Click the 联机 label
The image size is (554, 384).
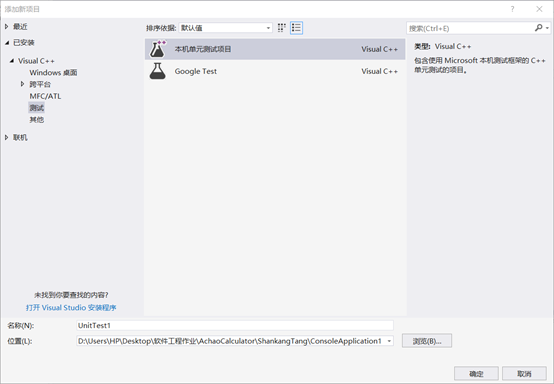20,137
